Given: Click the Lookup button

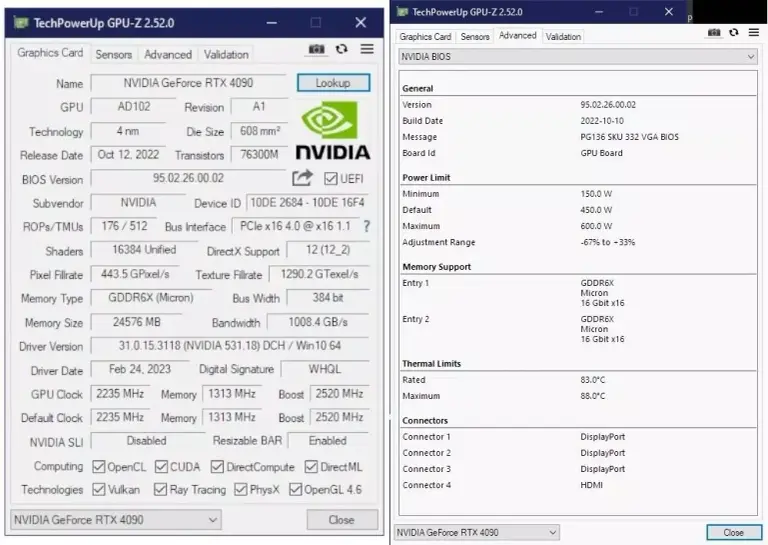Looking at the screenshot, I should tap(334, 83).
